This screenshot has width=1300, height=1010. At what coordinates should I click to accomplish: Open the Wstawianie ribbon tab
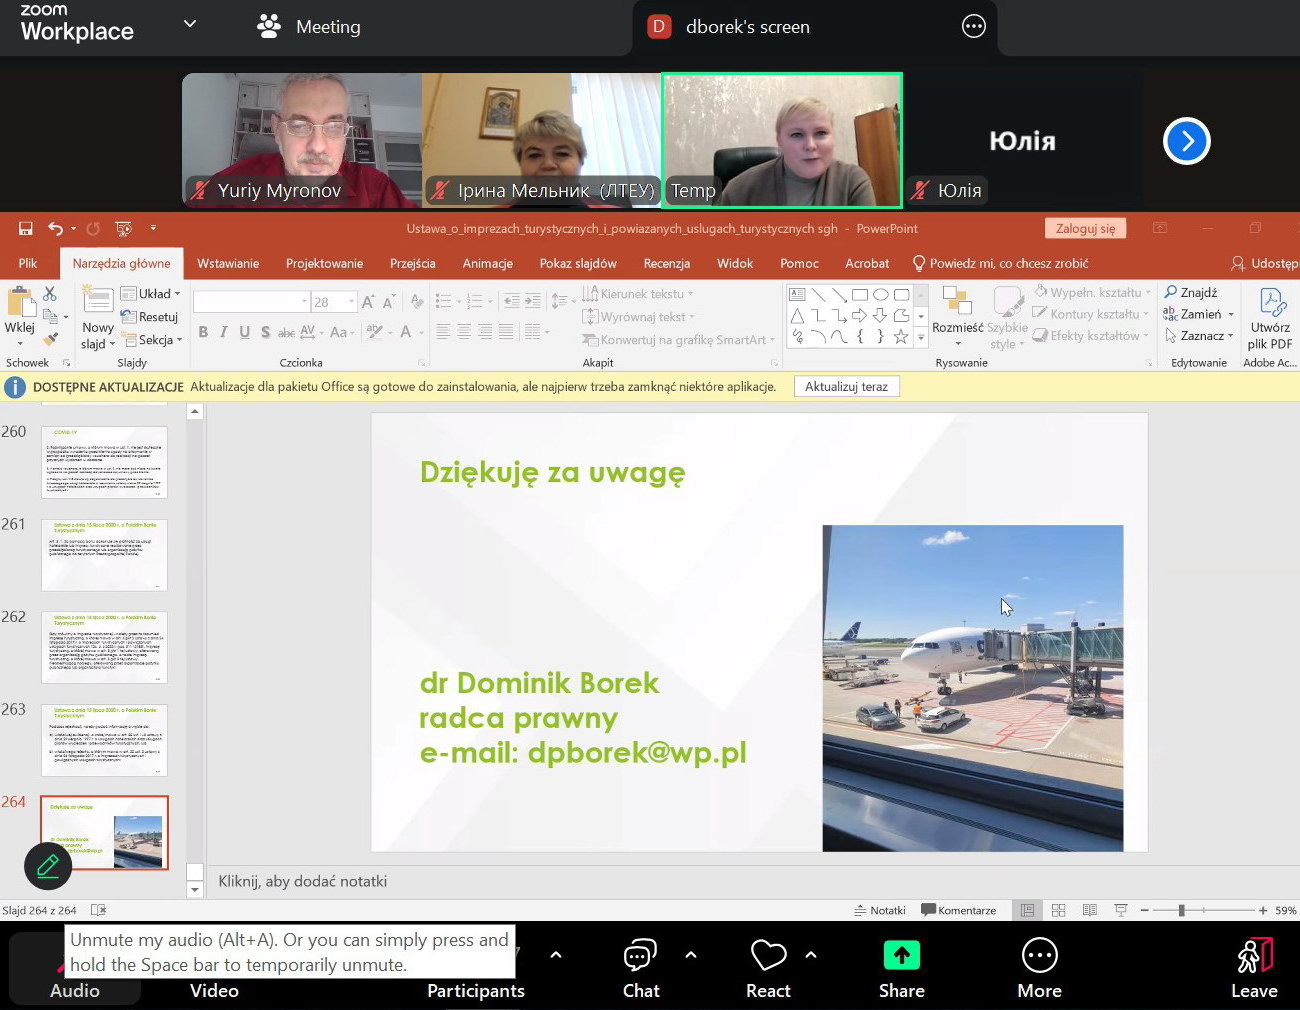pos(228,263)
